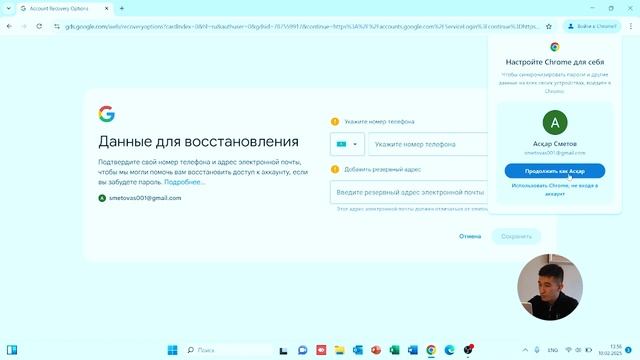This screenshot has height=360, width=640.
Task: Select the Account Recovery Options tab
Action: click(x=64, y=8)
